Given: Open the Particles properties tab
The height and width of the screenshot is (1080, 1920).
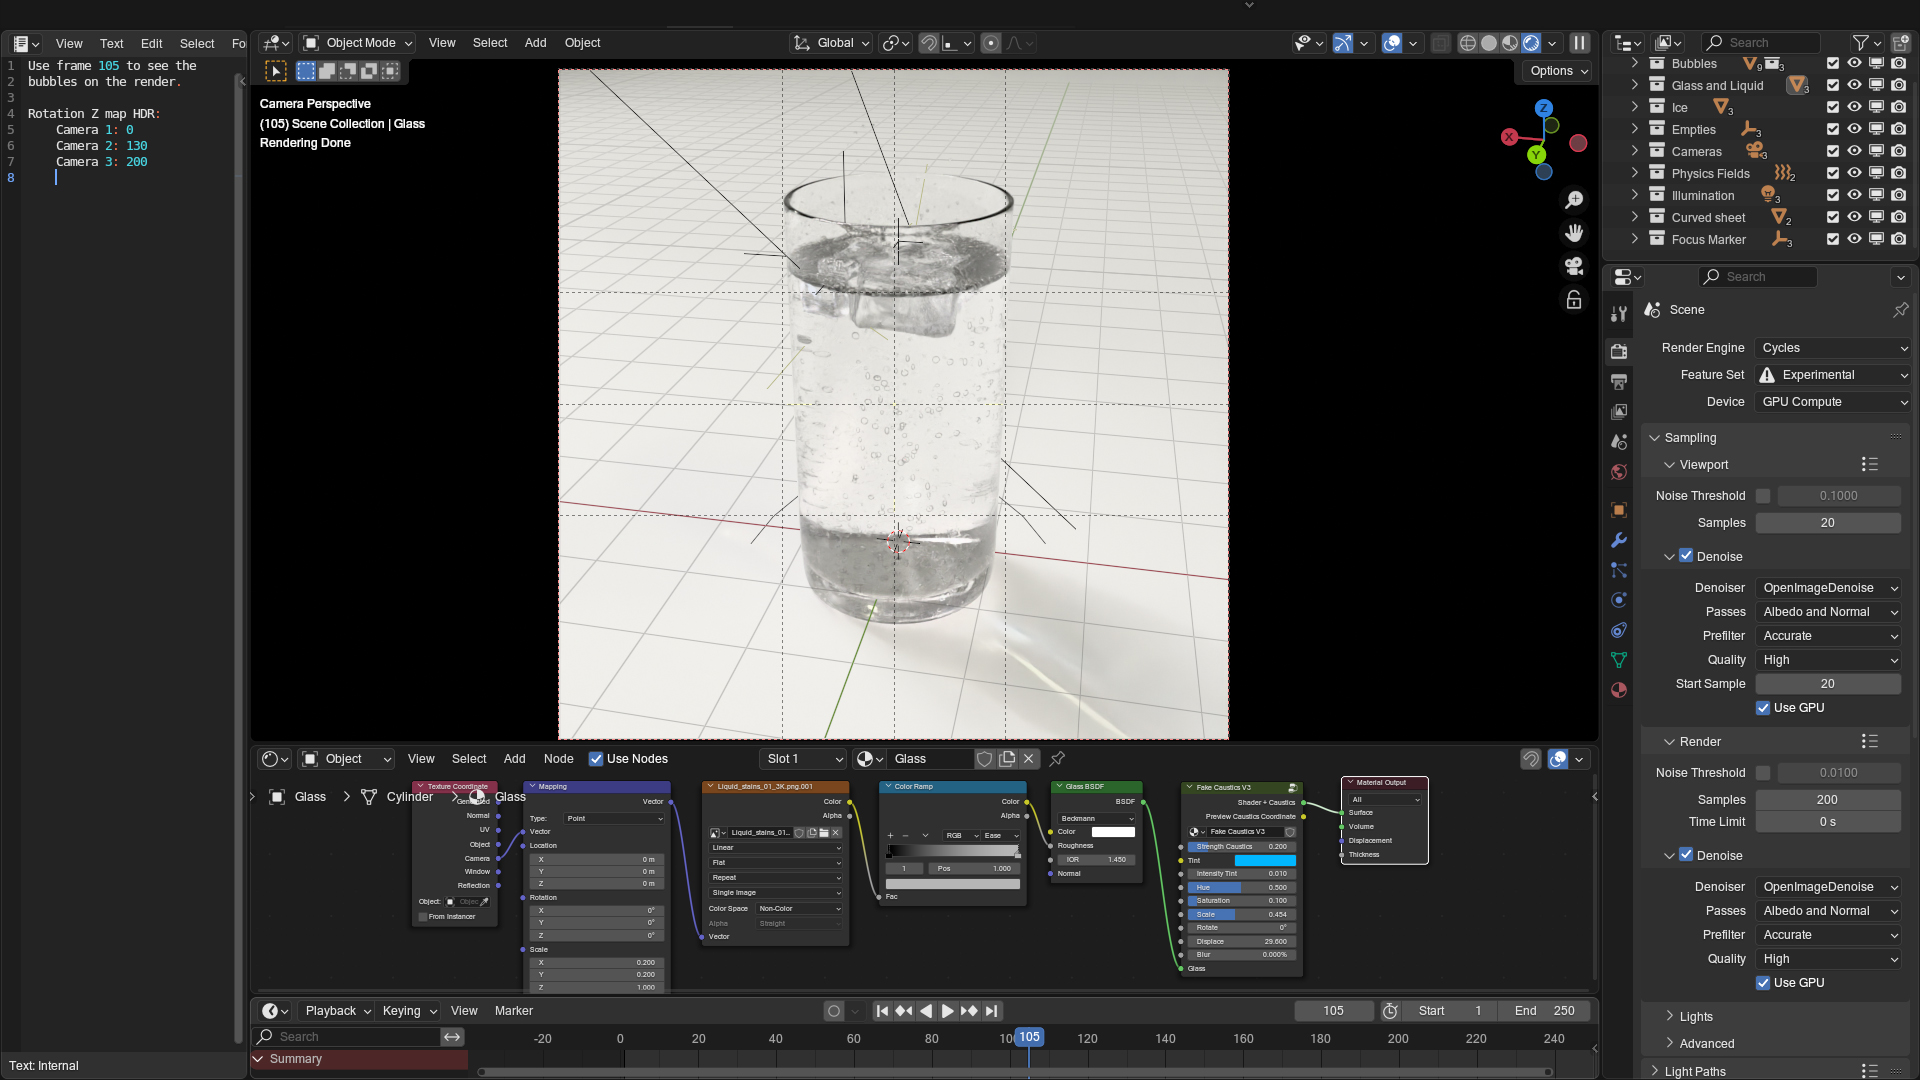Looking at the screenshot, I should point(1619,570).
